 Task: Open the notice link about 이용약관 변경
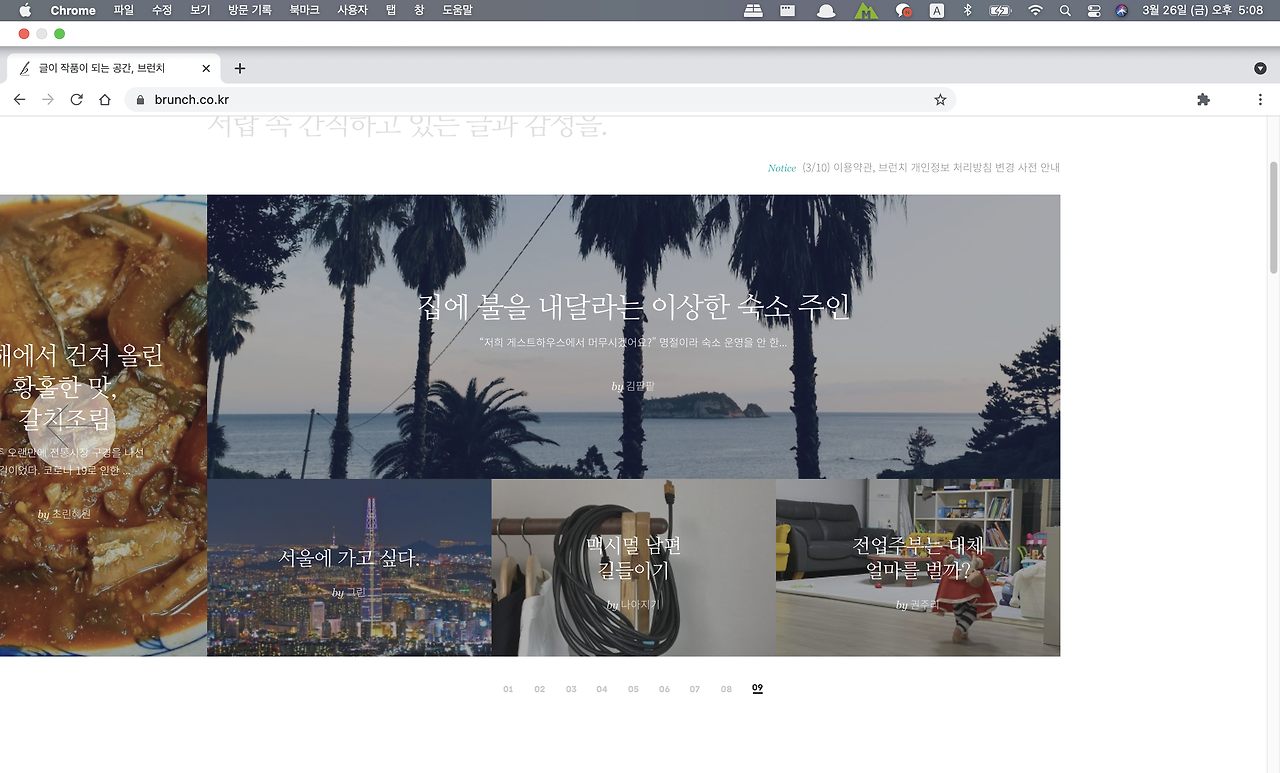(931, 168)
